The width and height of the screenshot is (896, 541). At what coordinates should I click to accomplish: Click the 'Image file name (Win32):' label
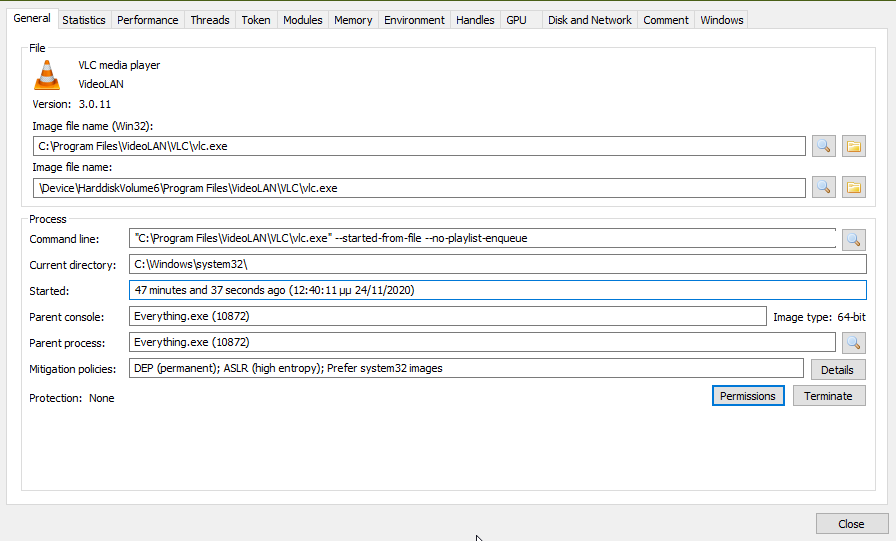click(x=93, y=126)
